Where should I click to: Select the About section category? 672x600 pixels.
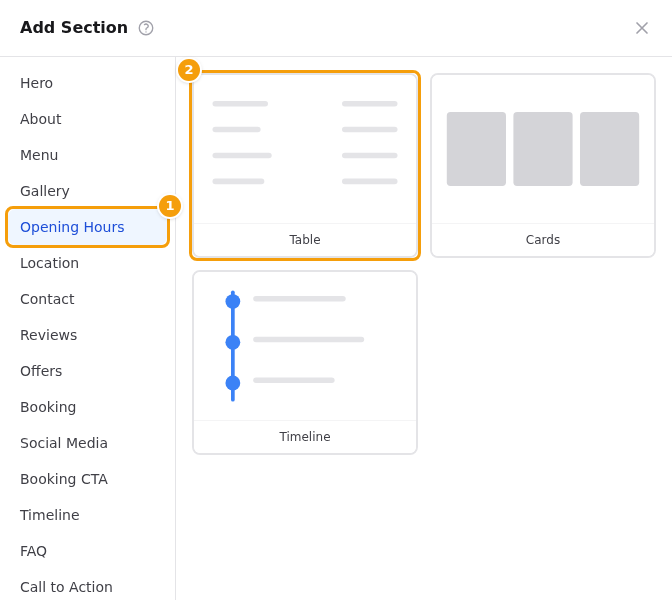coord(87,119)
